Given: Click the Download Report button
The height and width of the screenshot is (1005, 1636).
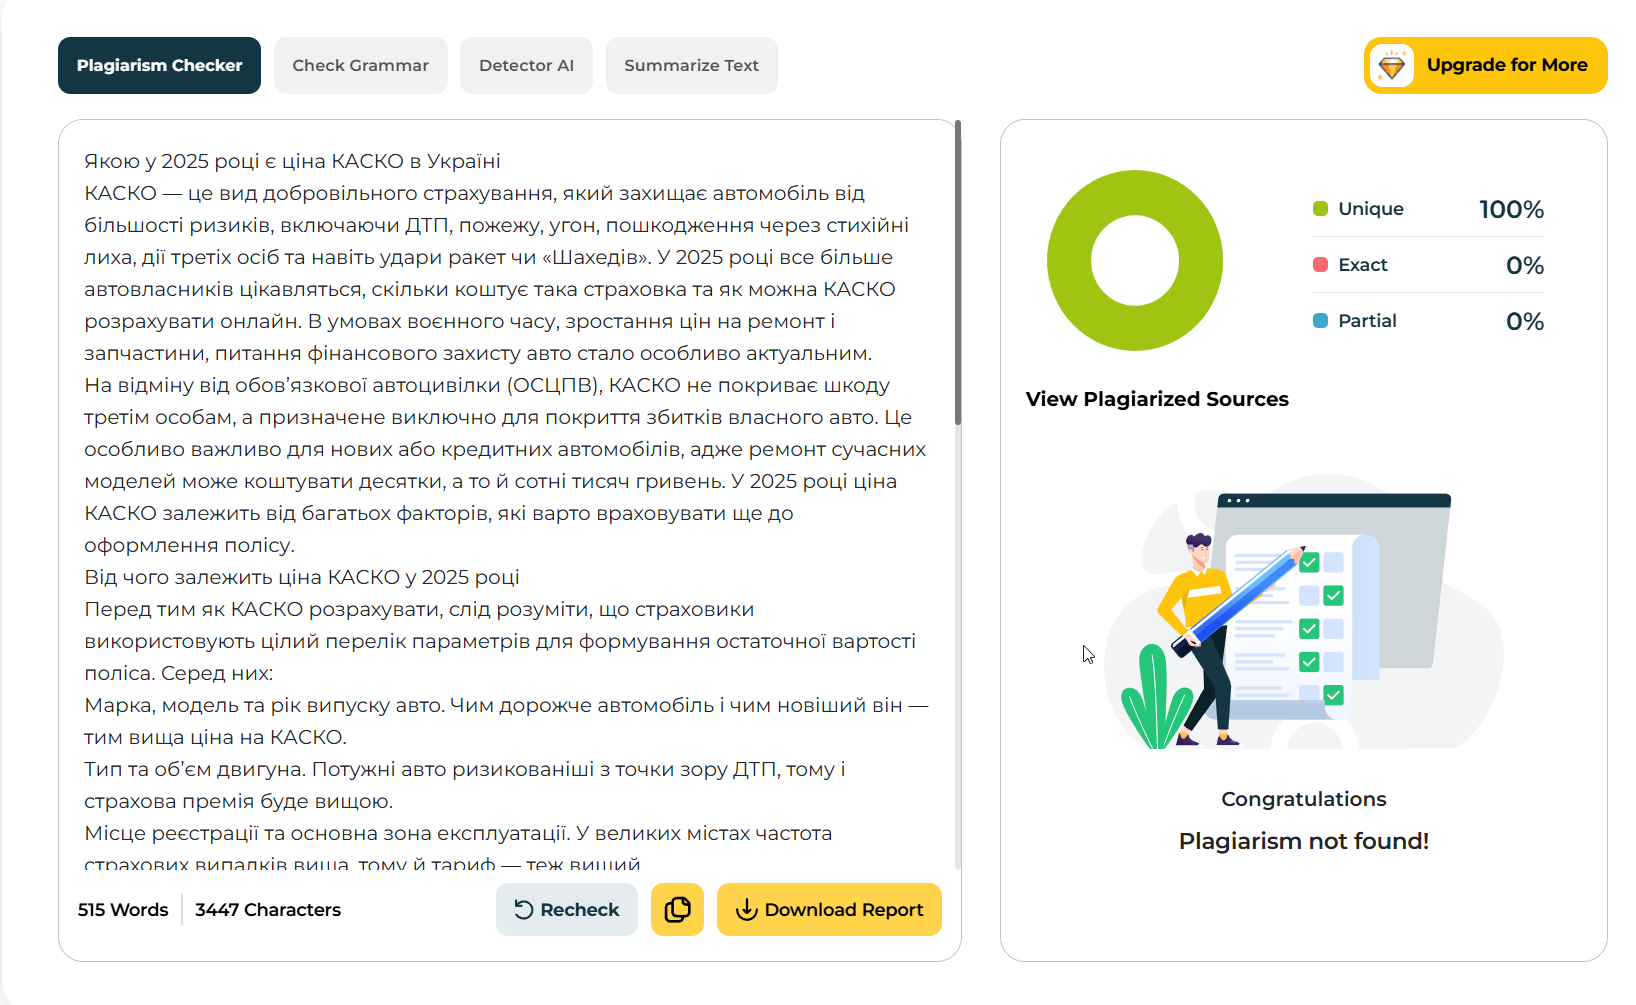Looking at the screenshot, I should (829, 909).
